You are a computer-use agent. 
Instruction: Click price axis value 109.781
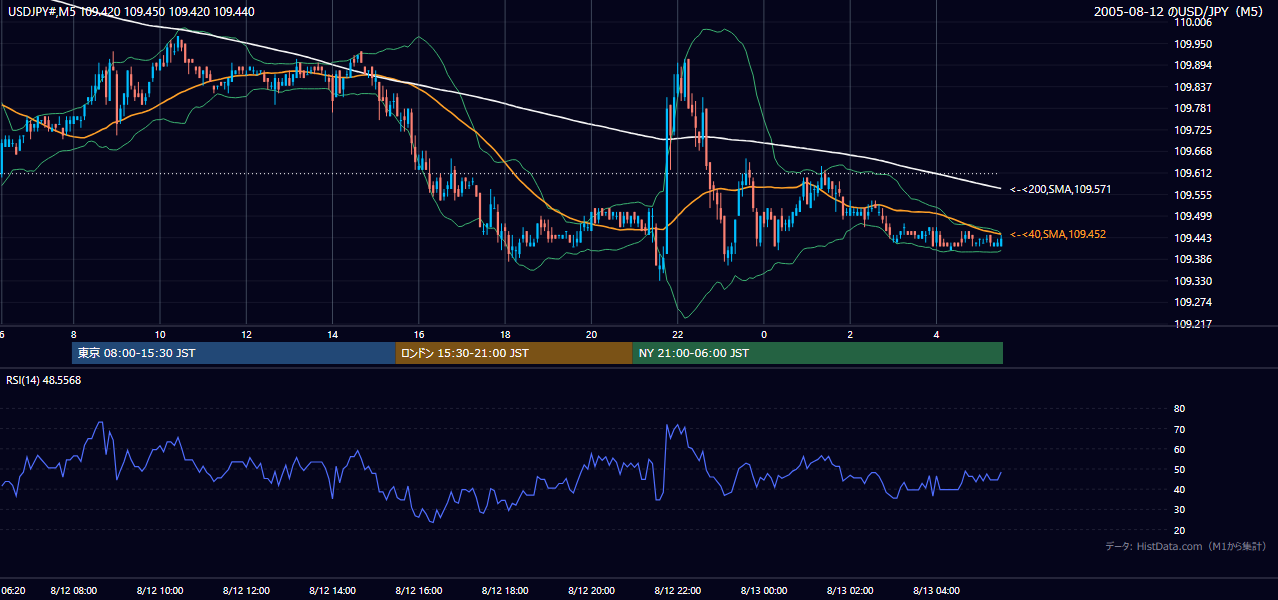click(1193, 109)
